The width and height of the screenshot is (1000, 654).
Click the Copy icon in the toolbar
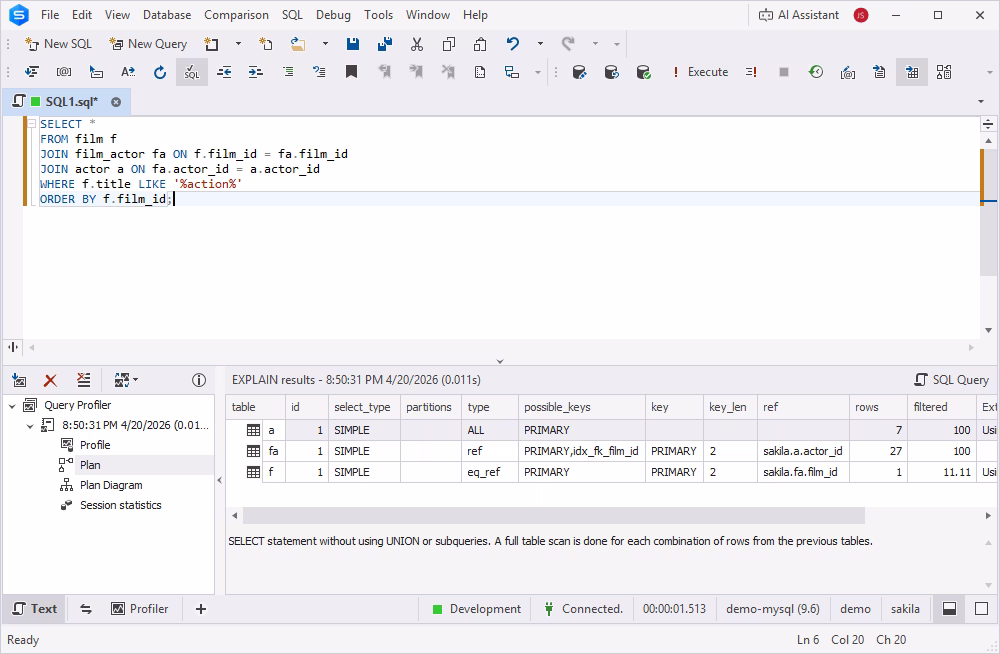448,44
